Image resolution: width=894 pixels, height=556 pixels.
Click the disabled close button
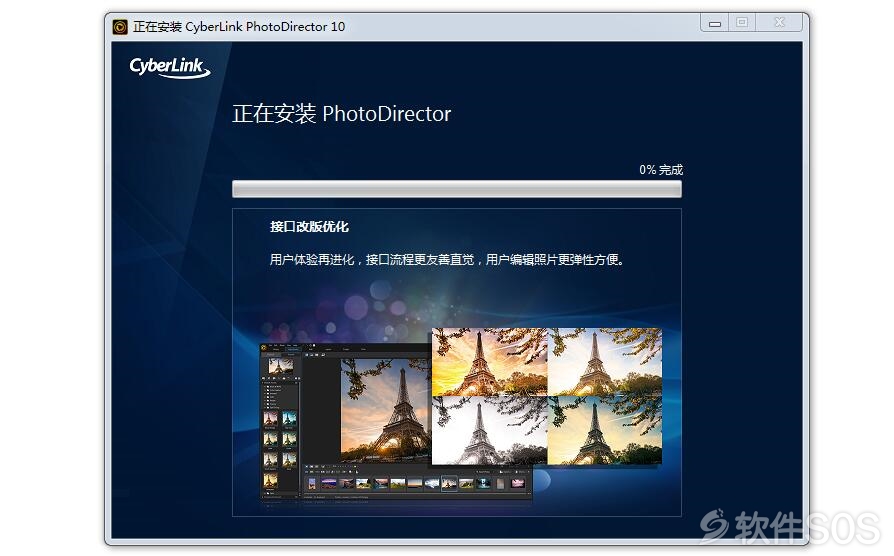[x=779, y=23]
